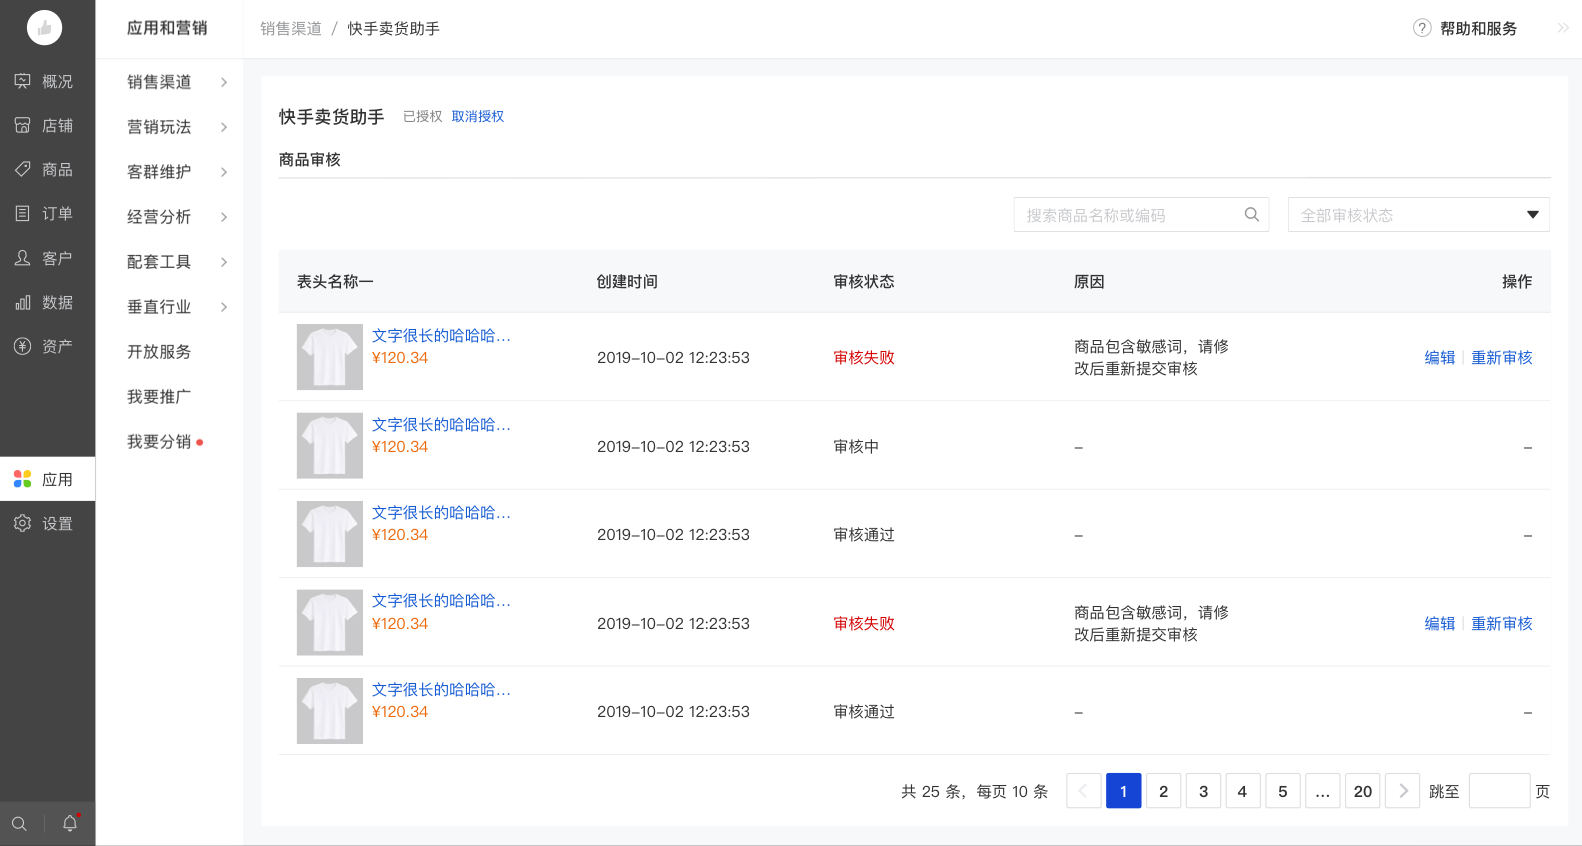Click the pagination ellipsis button
The width and height of the screenshot is (1582, 846).
tap(1323, 791)
